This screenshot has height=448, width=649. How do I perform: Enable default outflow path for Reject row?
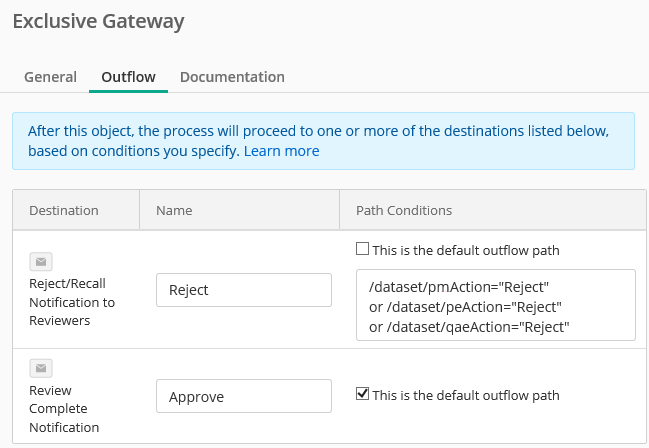coord(362,249)
